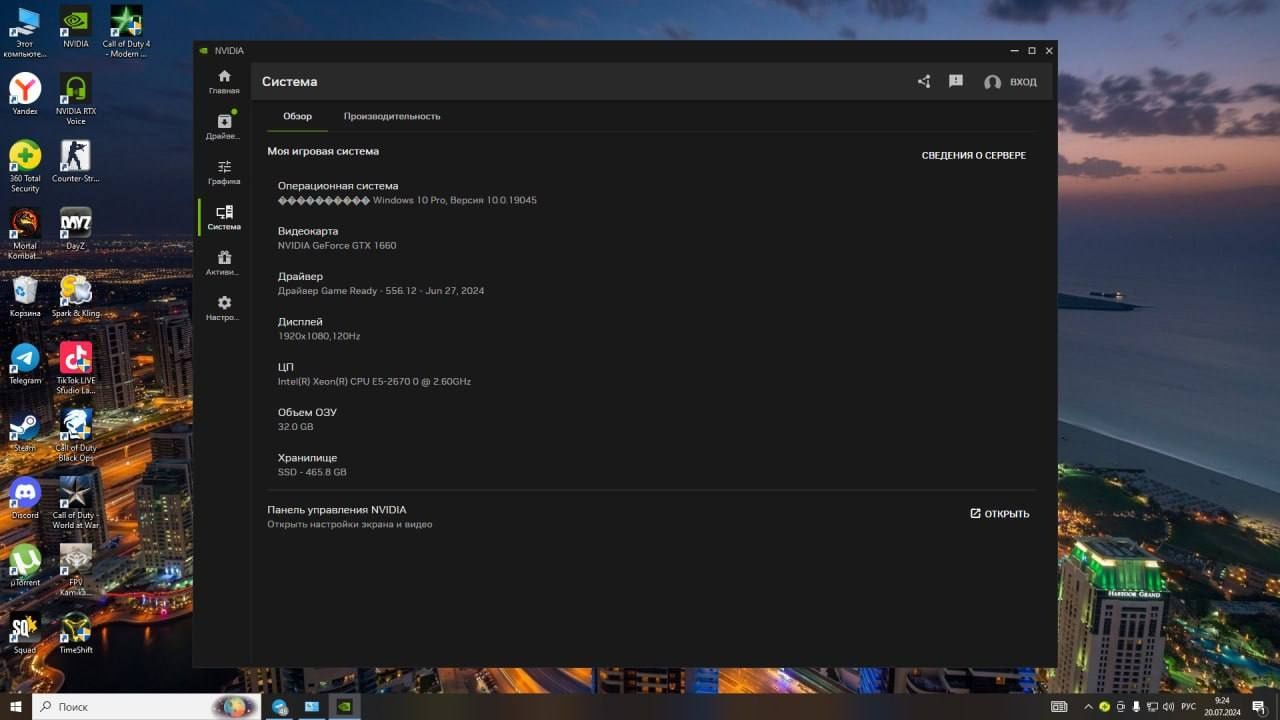
Task: Select the Mortal Kombat desktop icon
Action: click(x=25, y=234)
